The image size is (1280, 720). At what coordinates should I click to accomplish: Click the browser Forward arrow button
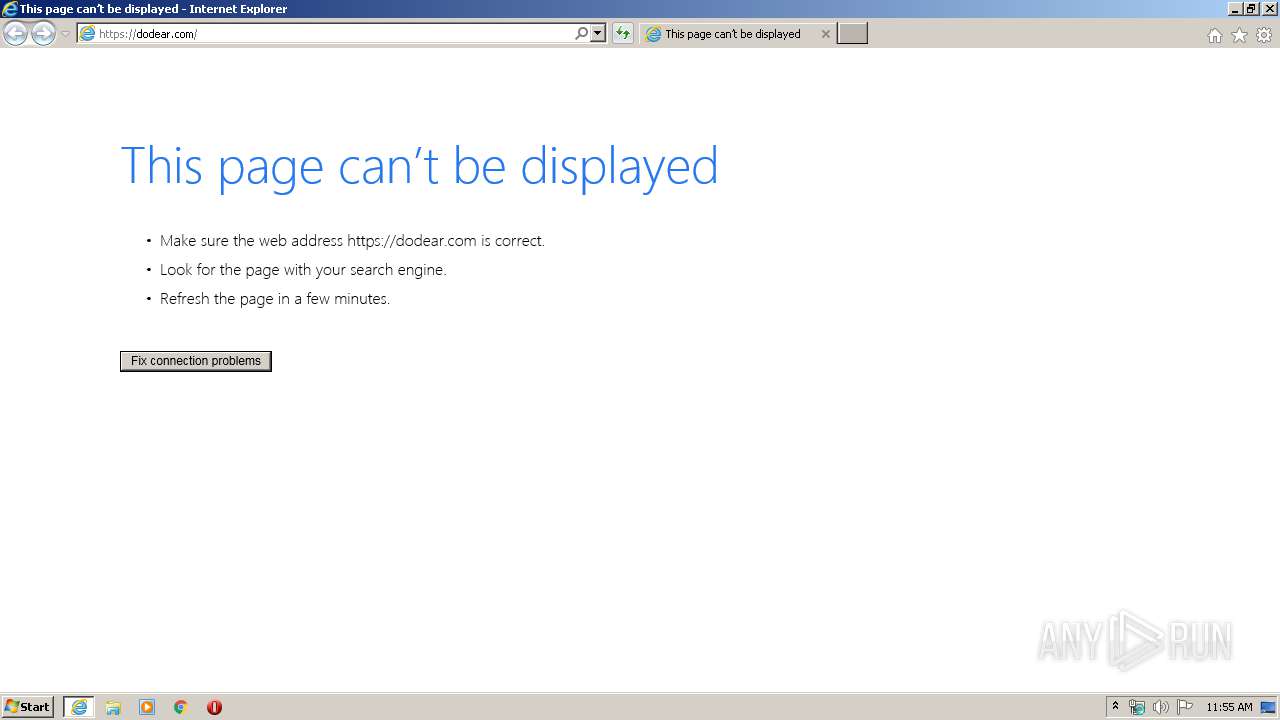[x=43, y=34]
